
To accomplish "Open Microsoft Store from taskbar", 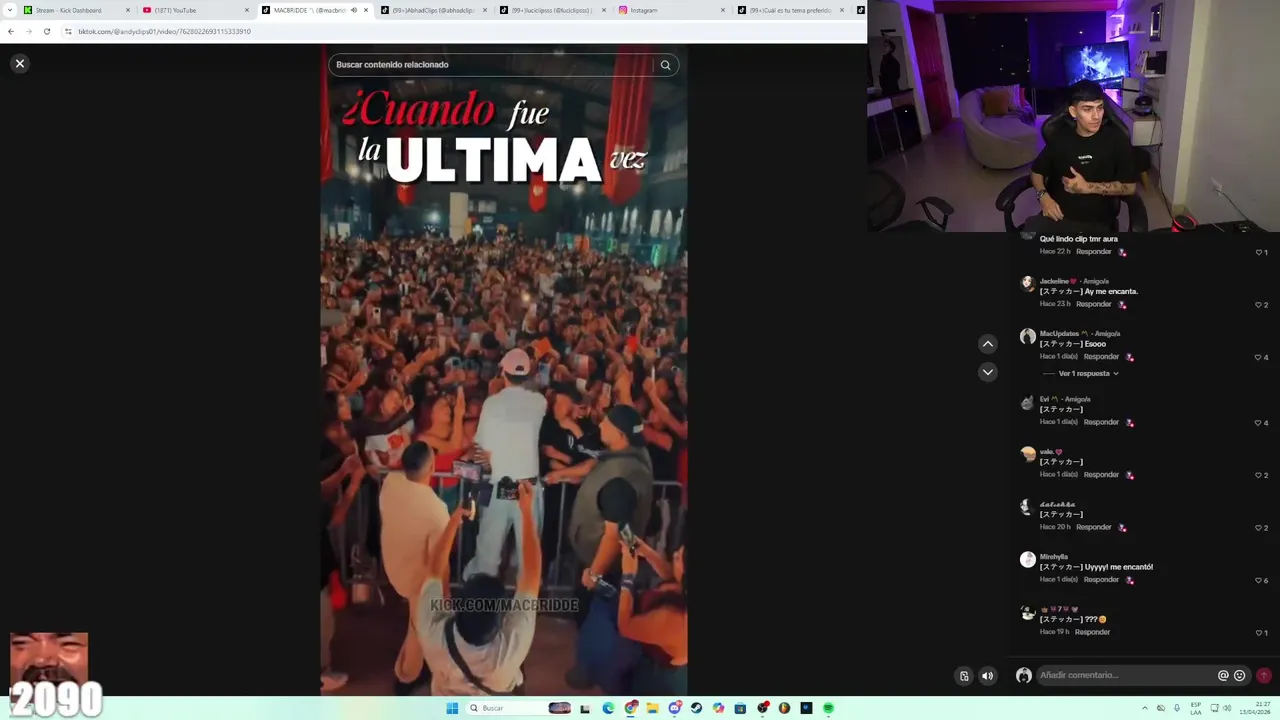I will [x=740, y=708].
